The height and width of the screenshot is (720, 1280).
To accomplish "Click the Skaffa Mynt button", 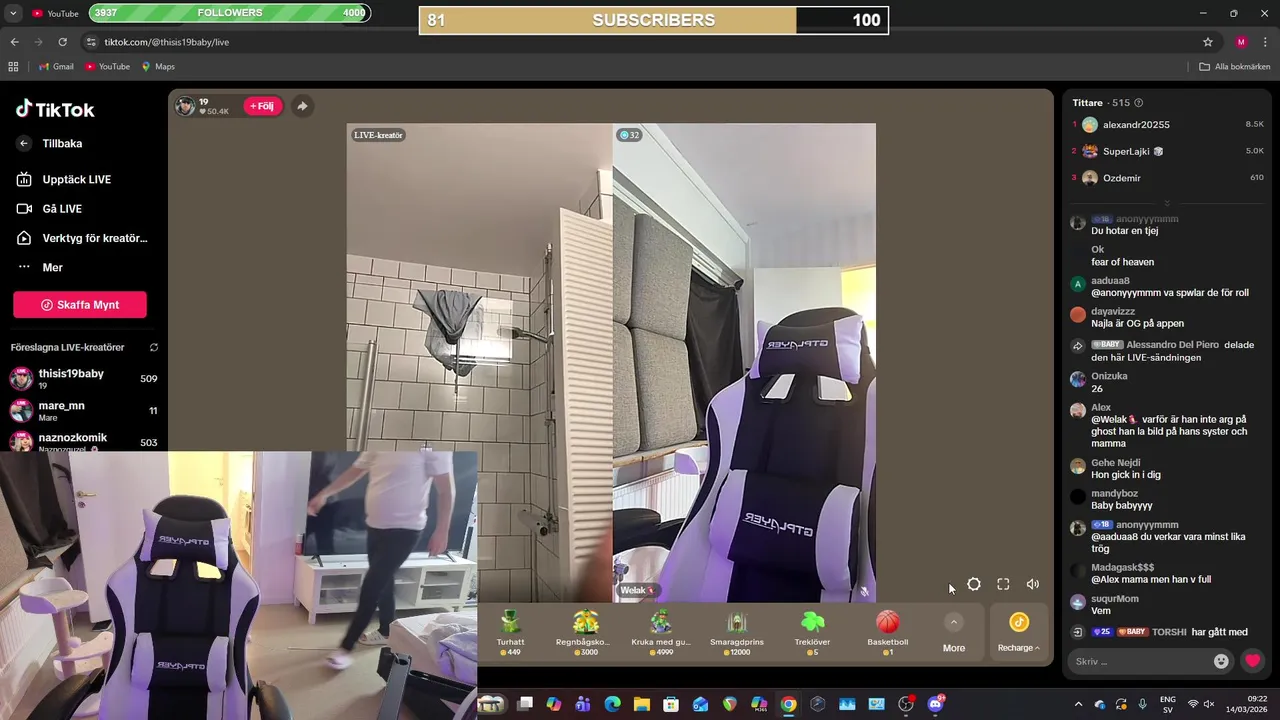I will point(80,305).
